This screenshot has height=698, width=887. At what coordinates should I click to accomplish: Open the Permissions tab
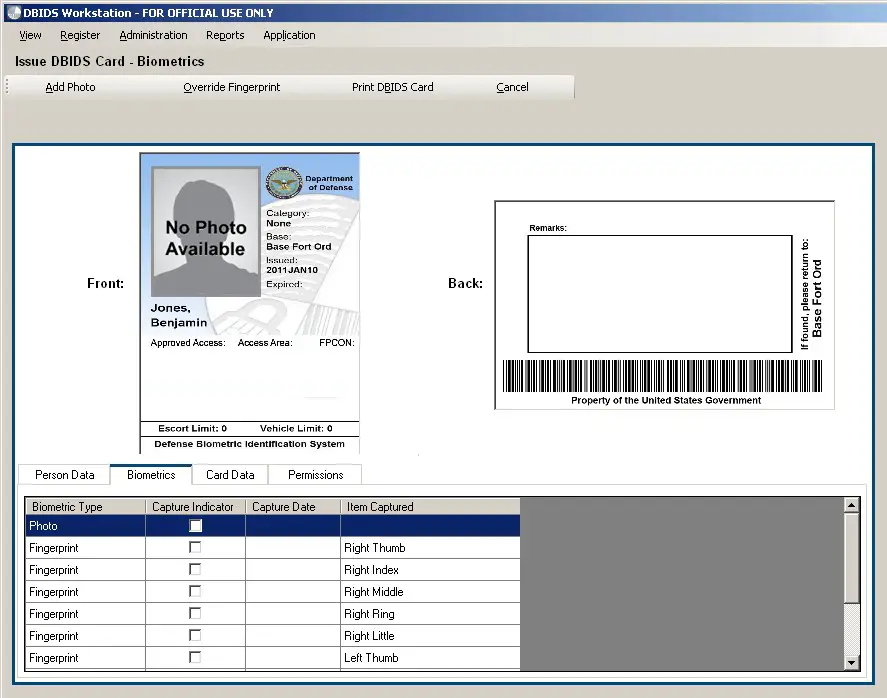[314, 474]
